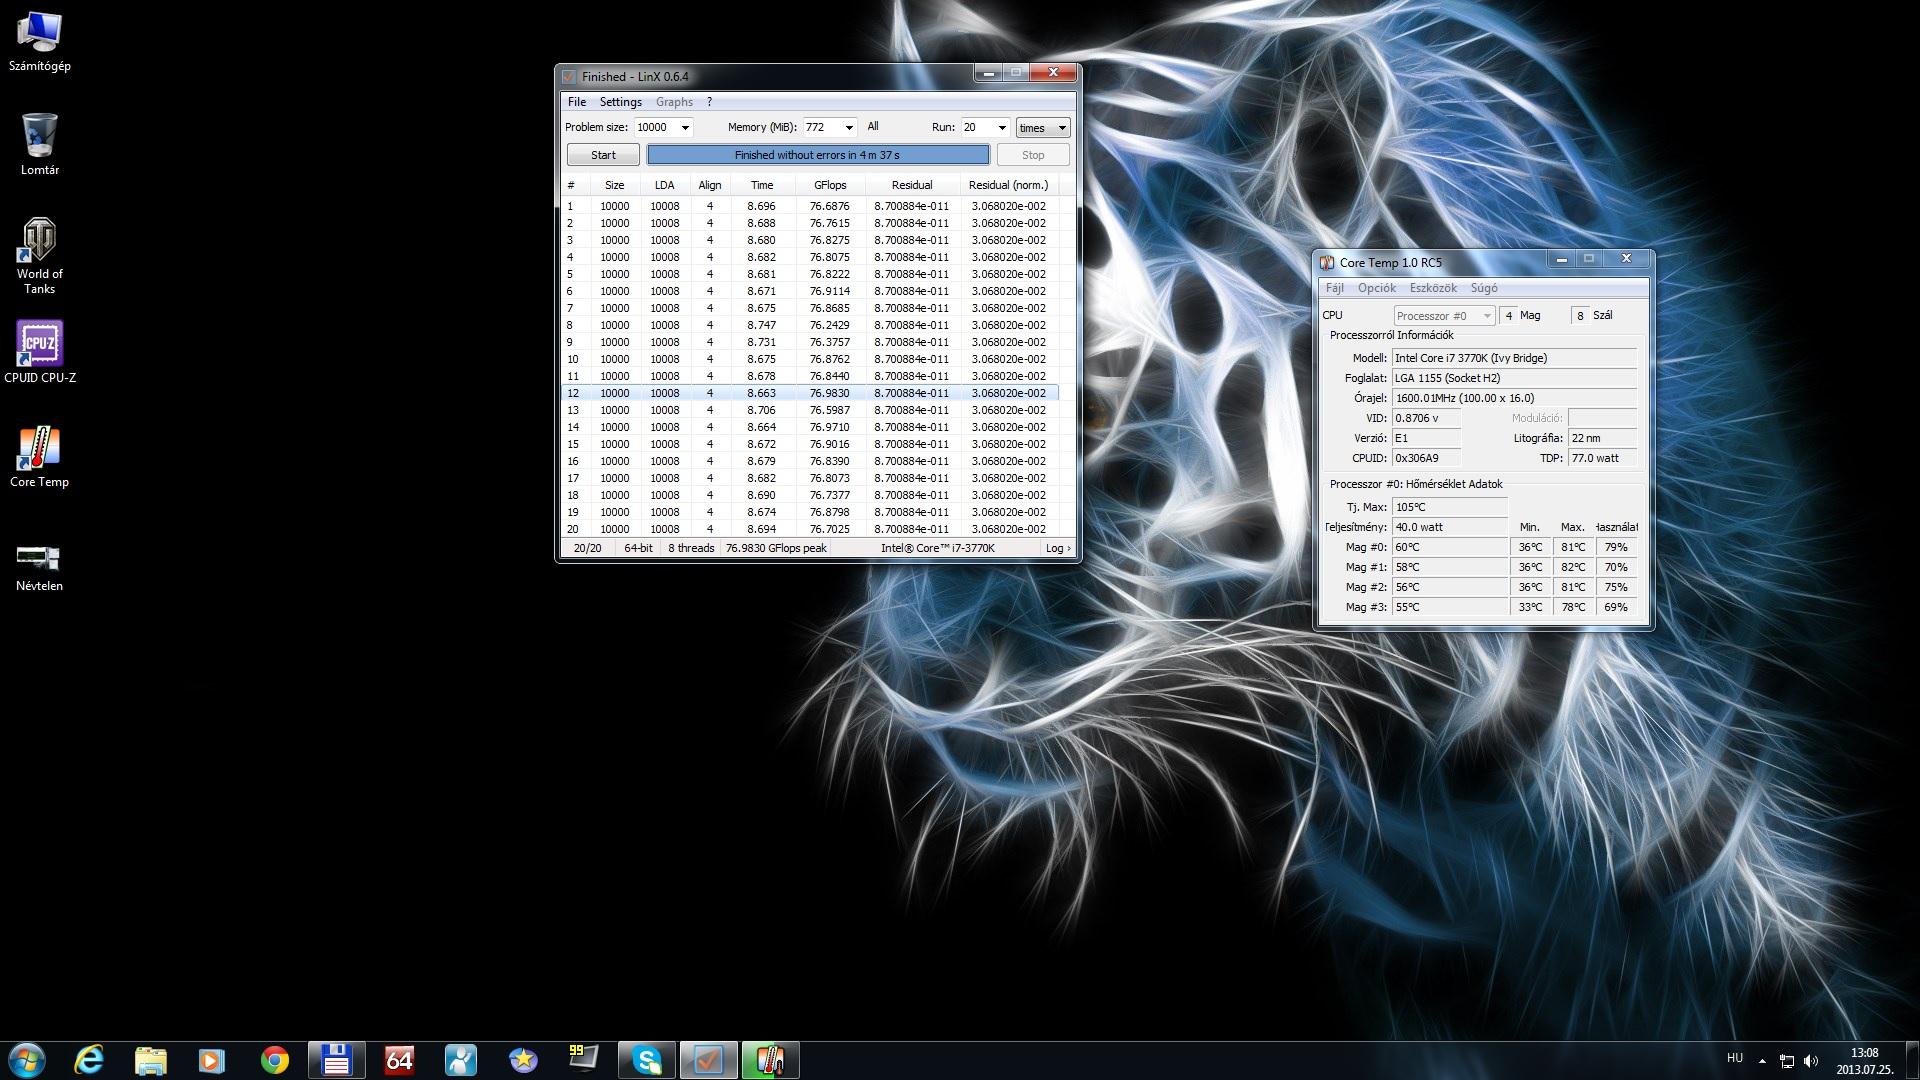Screen dimensions: 1920x1080
Task: Select run row 12 with 76.9830 GFlops
Action: [x=810, y=393]
